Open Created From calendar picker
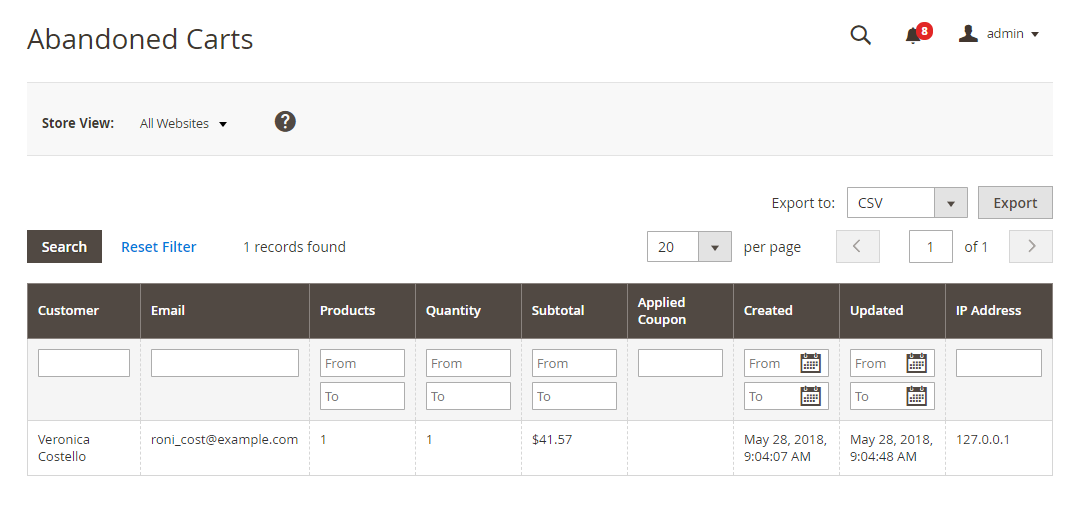The height and width of the screenshot is (509, 1072). pos(810,363)
